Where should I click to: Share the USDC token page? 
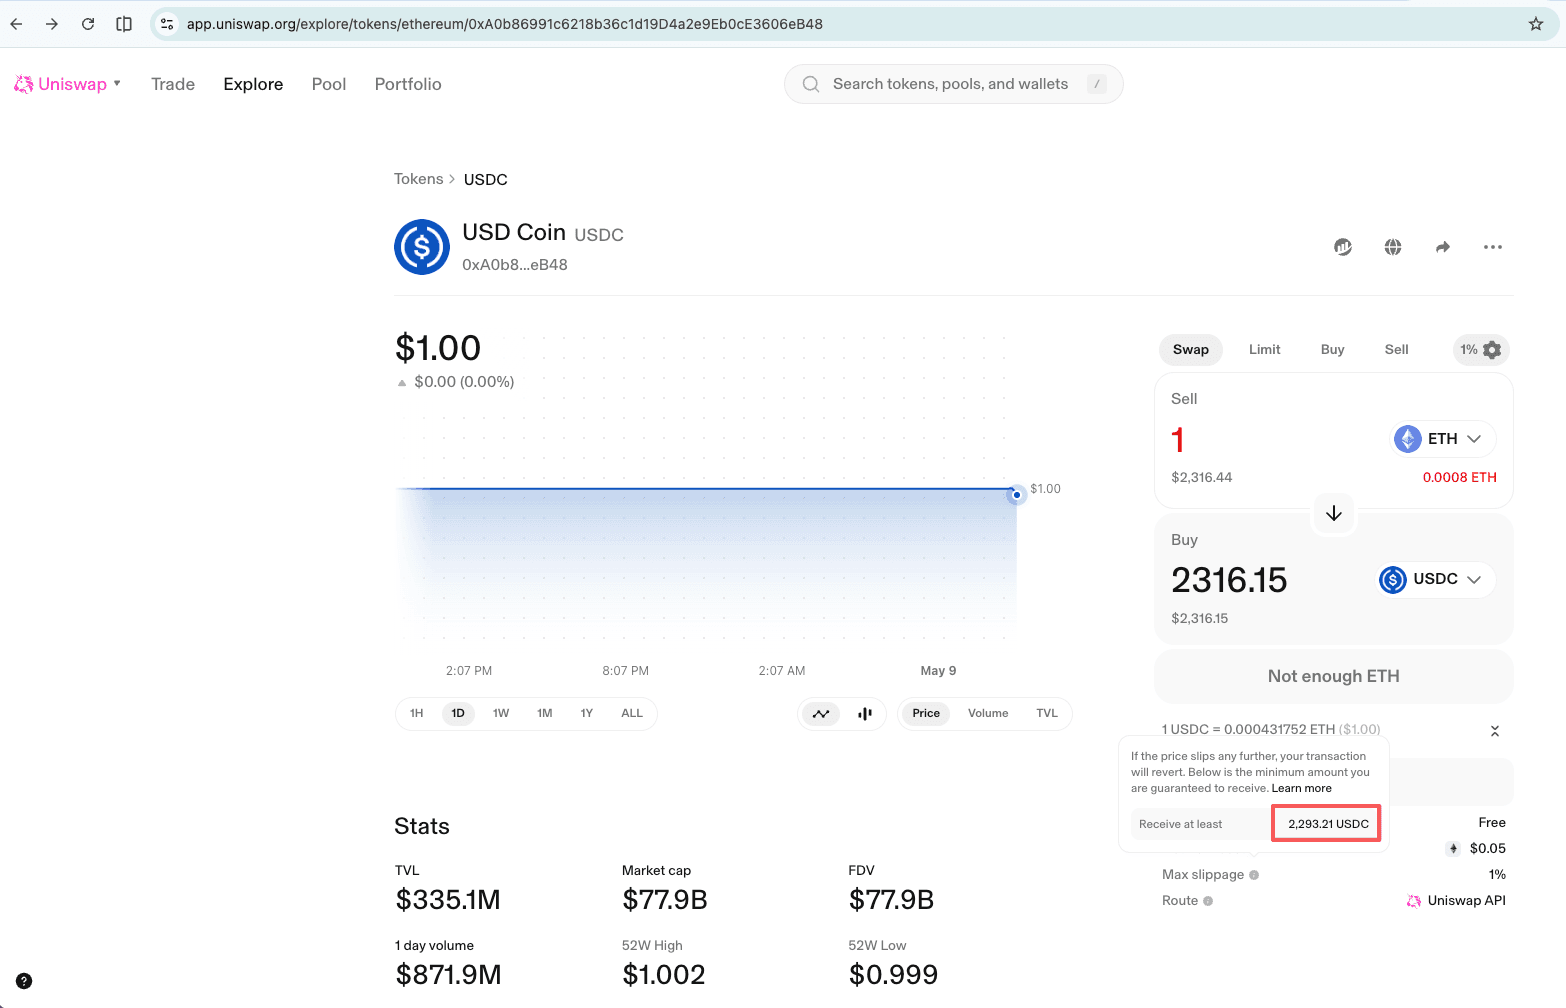click(x=1443, y=247)
